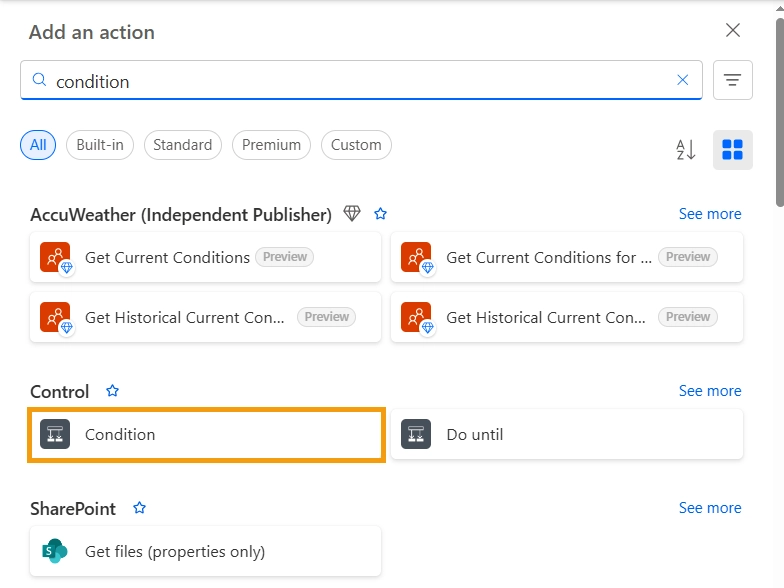This screenshot has width=784, height=588.
Task: Filter by Built-in connectors
Action: click(x=100, y=145)
